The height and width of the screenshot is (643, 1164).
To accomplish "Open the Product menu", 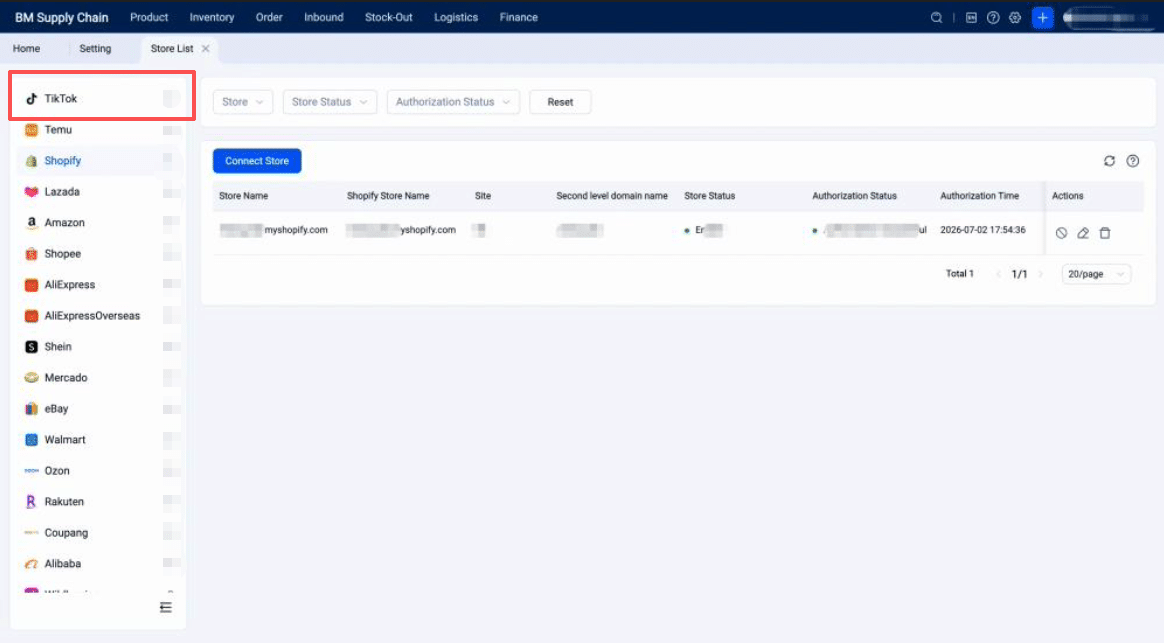I will (149, 17).
